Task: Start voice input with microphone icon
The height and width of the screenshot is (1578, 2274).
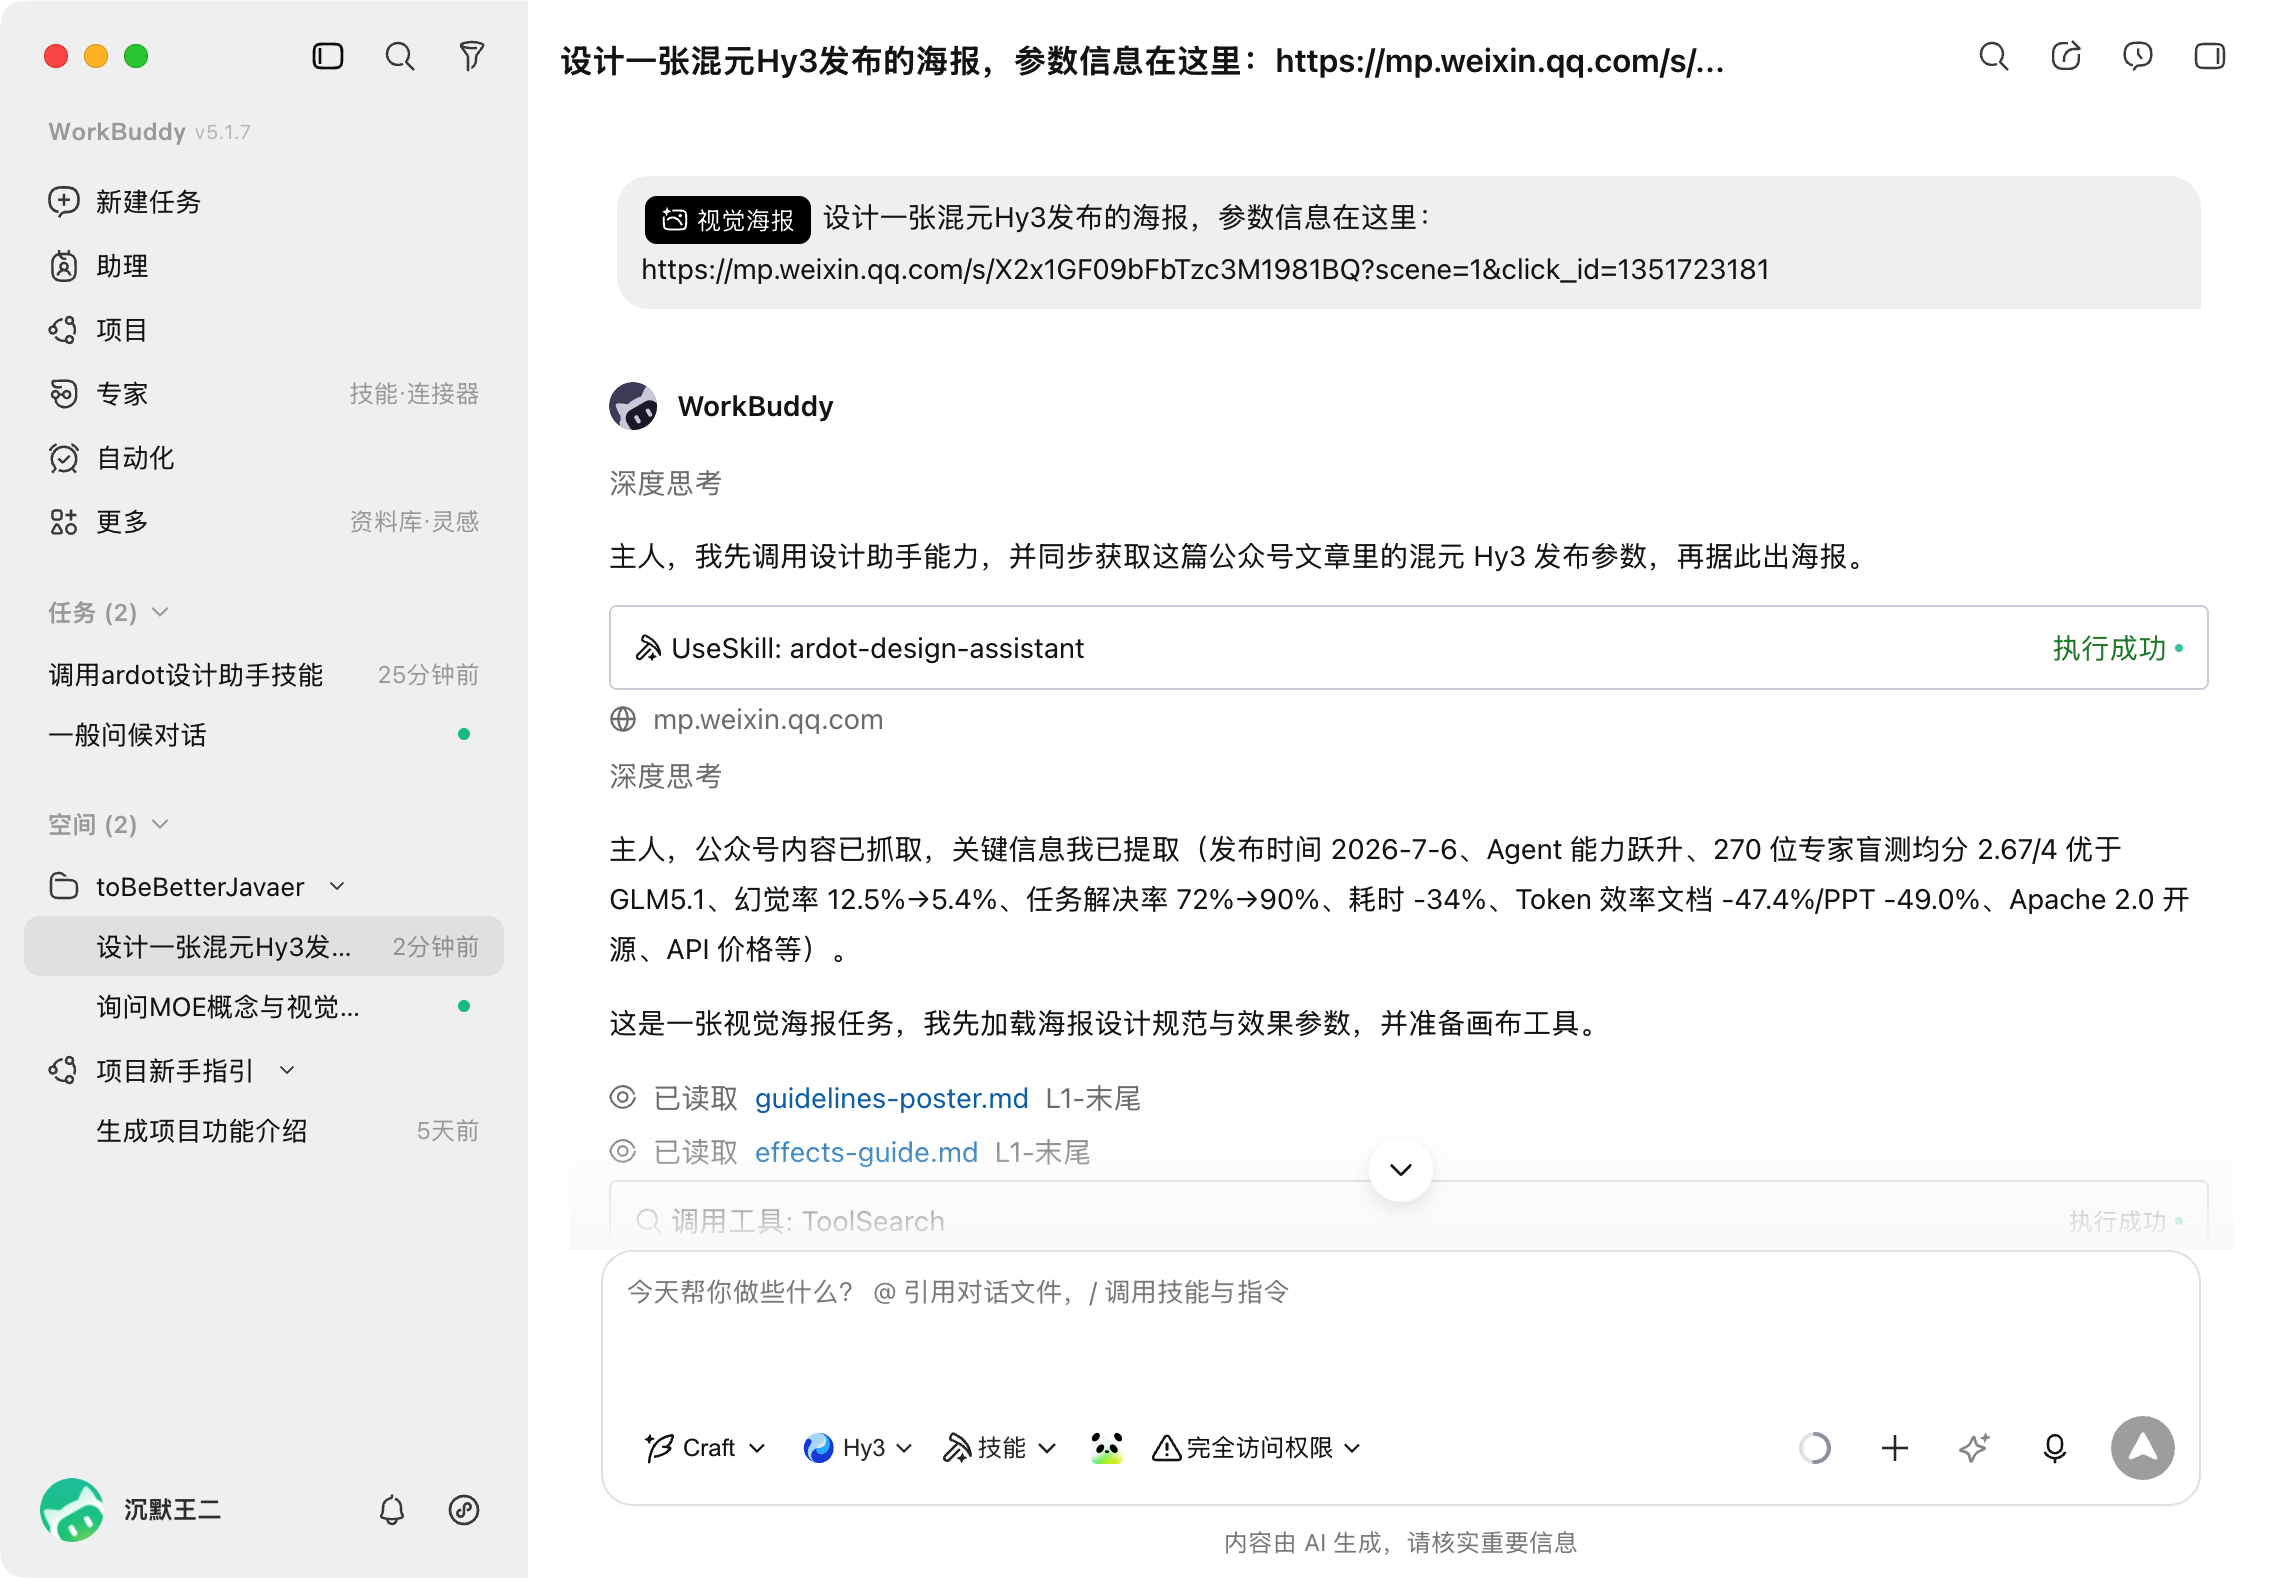Action: click(x=2055, y=1448)
